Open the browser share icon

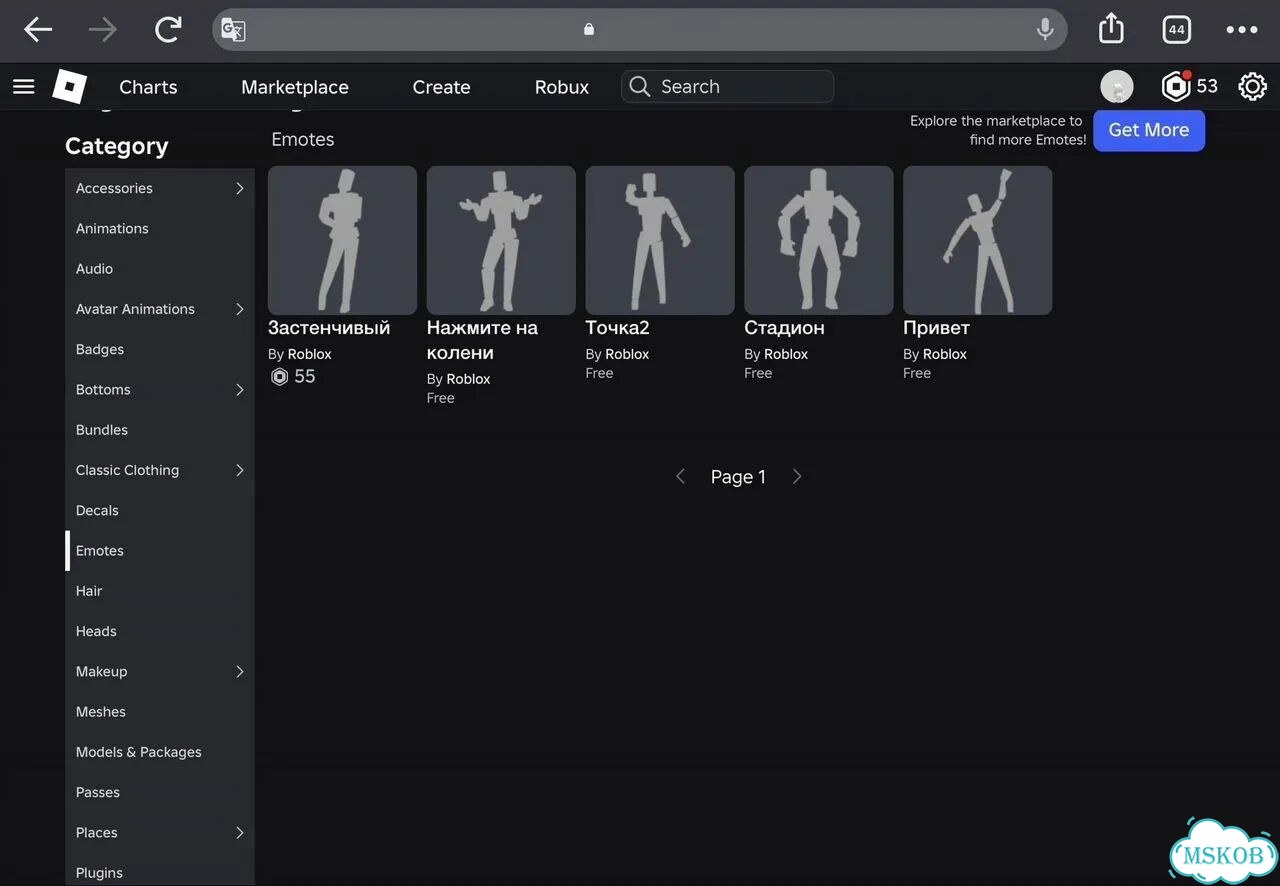click(1111, 29)
